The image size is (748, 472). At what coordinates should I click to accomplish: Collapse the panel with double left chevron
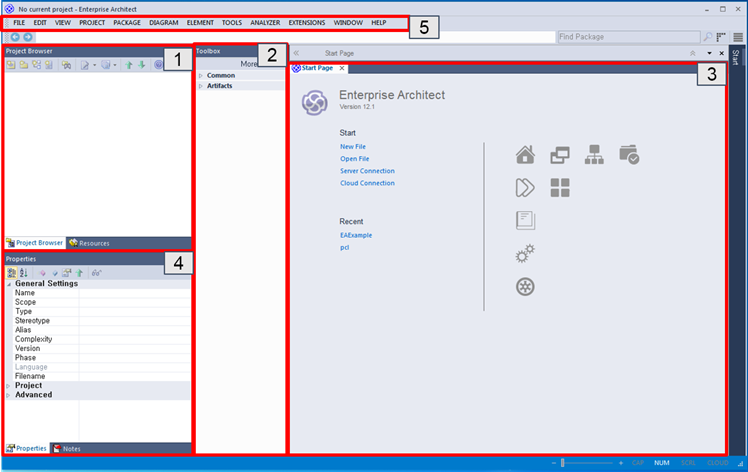[x=296, y=53]
